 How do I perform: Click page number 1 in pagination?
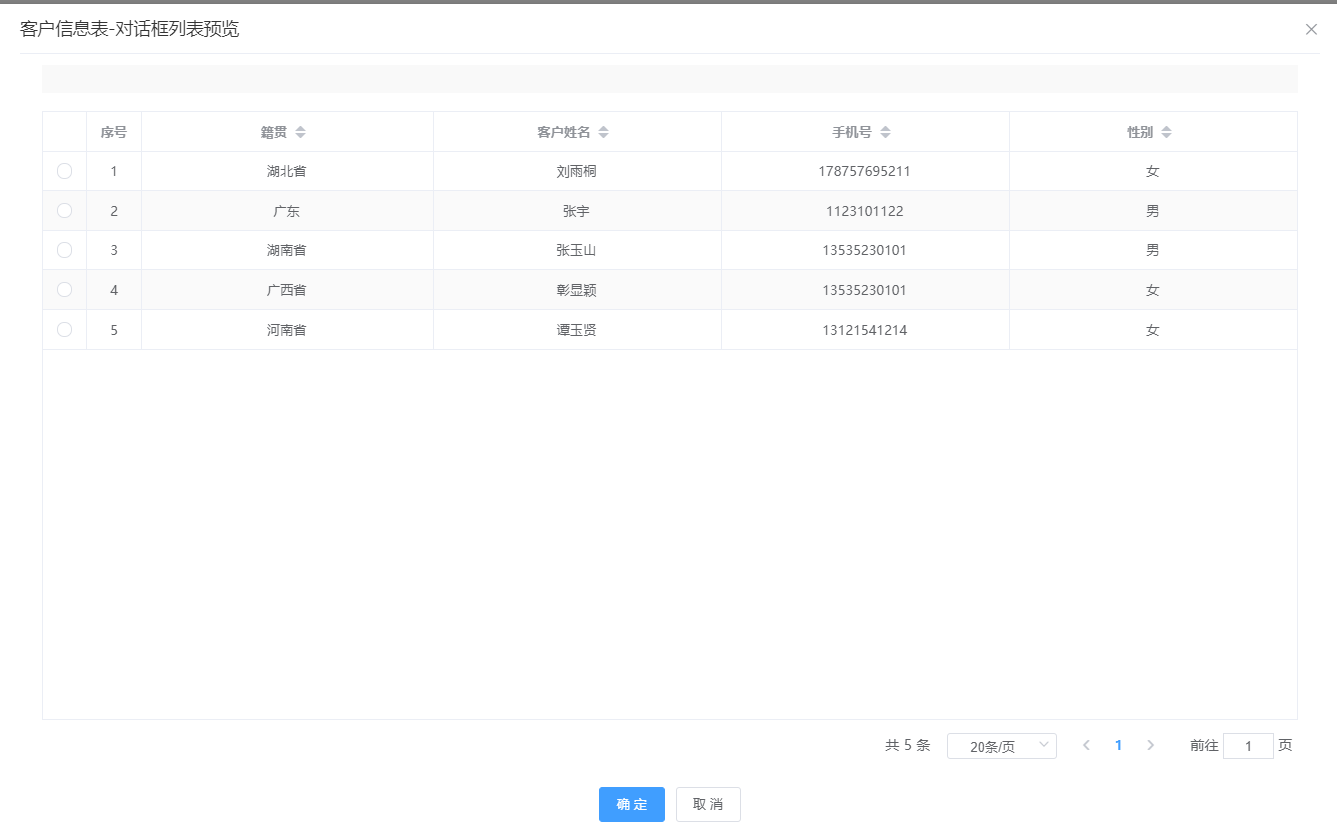pyautogui.click(x=1118, y=745)
